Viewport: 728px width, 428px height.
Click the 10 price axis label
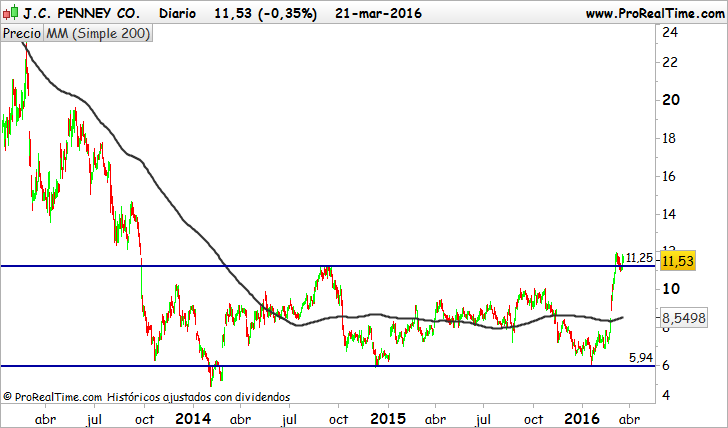click(671, 289)
